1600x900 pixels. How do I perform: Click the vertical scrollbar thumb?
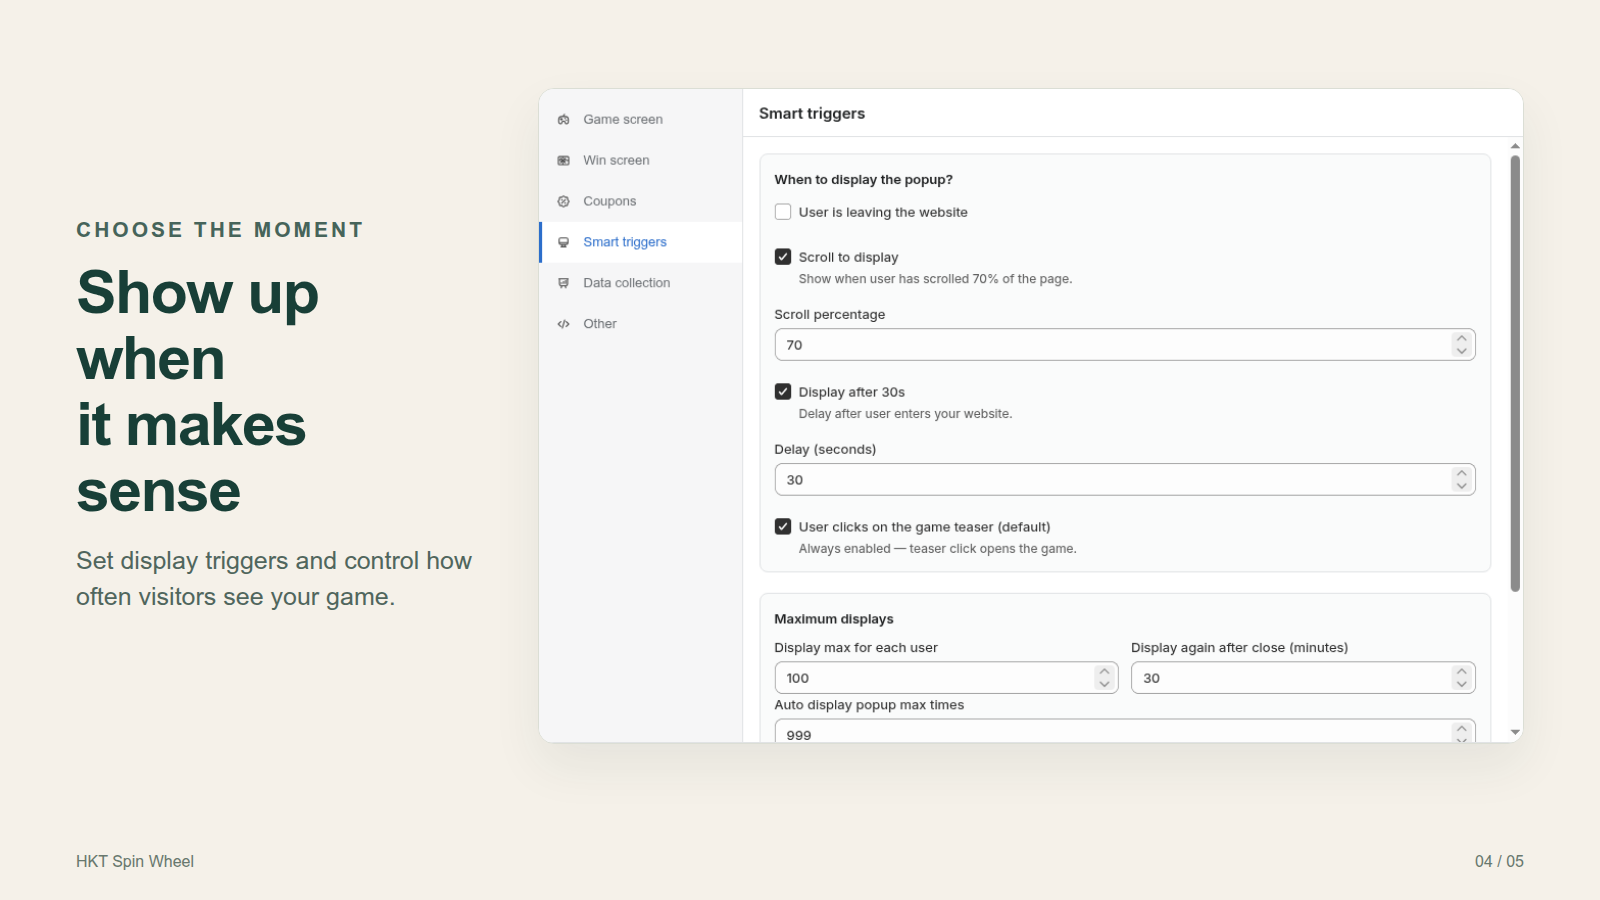(1515, 373)
